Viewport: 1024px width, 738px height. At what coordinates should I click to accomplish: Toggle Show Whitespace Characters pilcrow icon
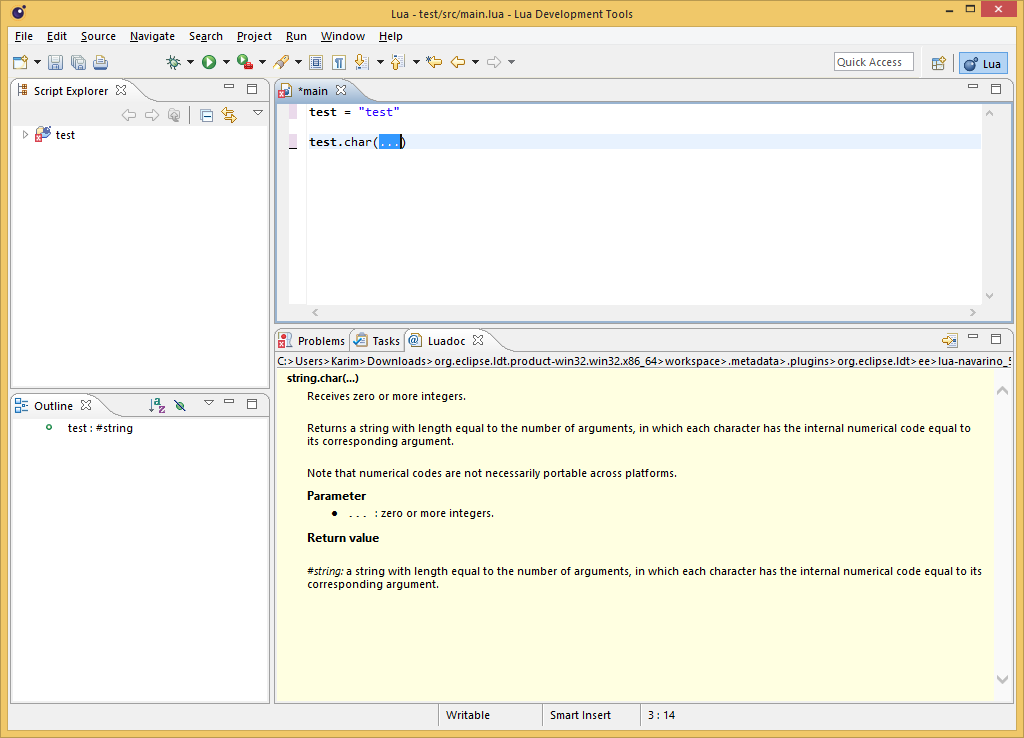pos(339,62)
